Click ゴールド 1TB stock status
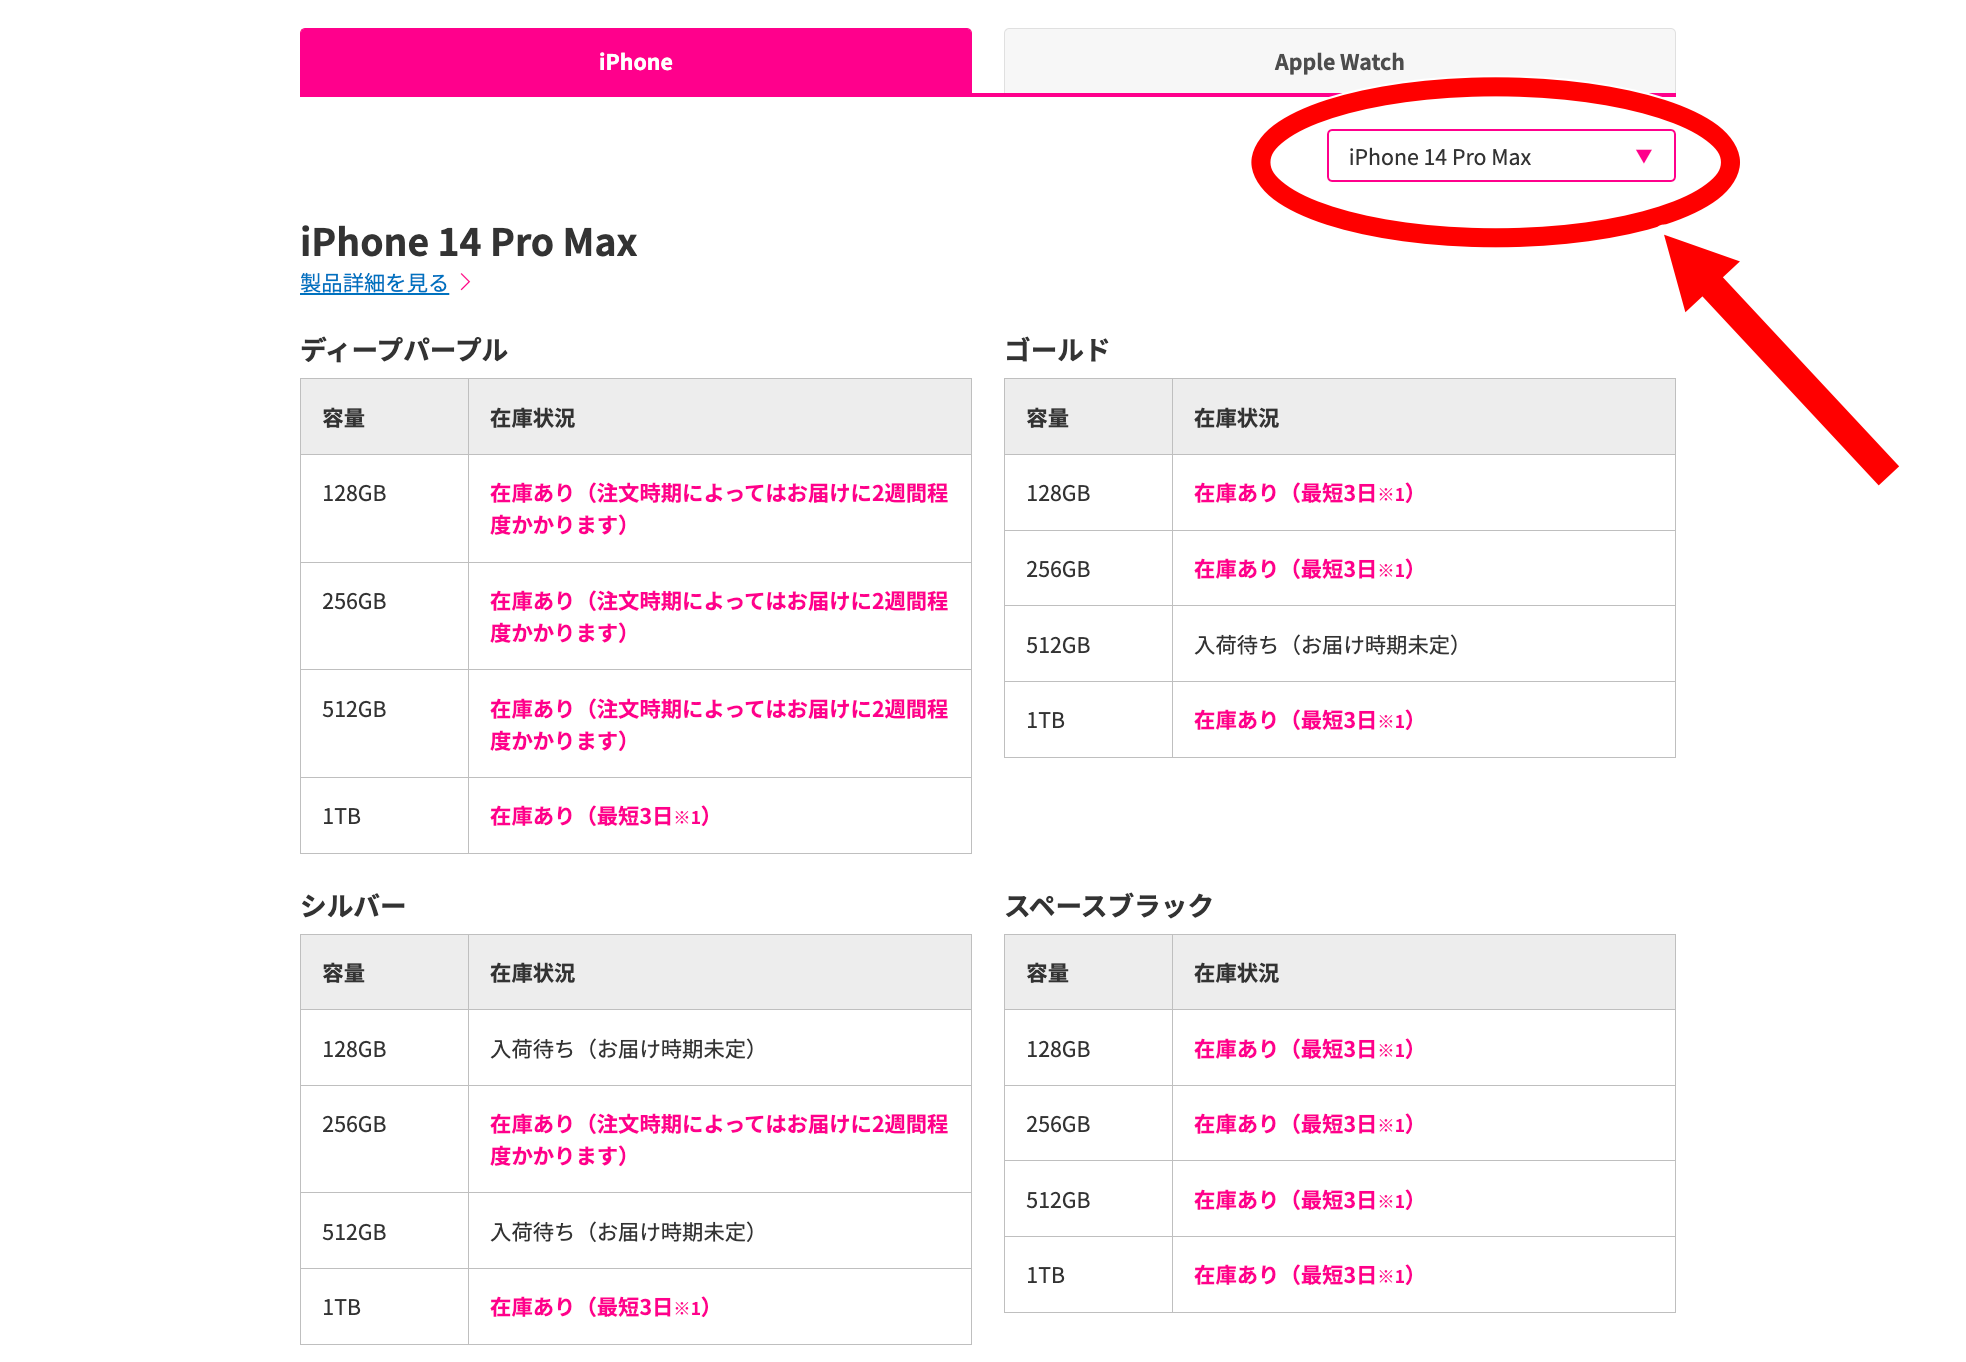The width and height of the screenshot is (1966, 1362). pyautogui.click(x=1304, y=720)
